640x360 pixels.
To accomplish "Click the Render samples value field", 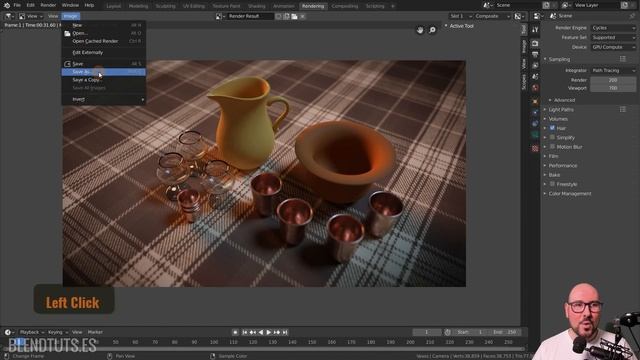I will tap(613, 80).
